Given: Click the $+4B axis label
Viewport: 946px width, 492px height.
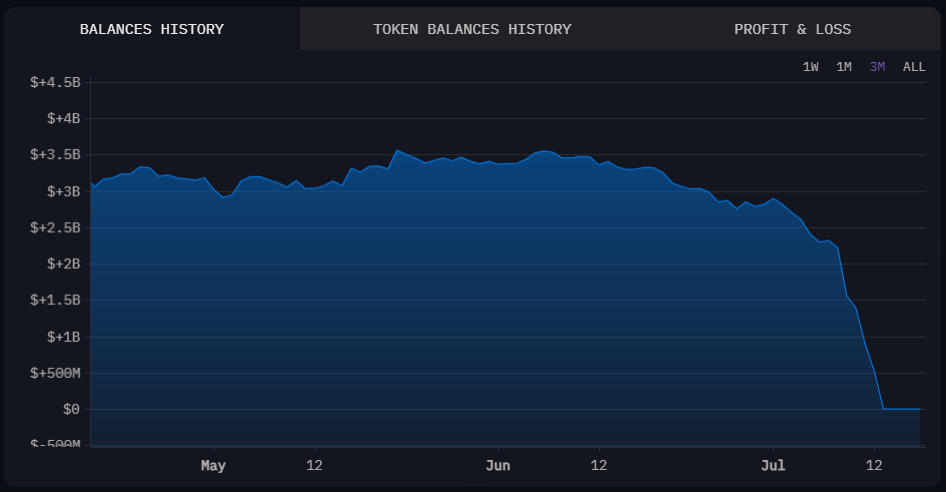Looking at the screenshot, I should [64, 118].
